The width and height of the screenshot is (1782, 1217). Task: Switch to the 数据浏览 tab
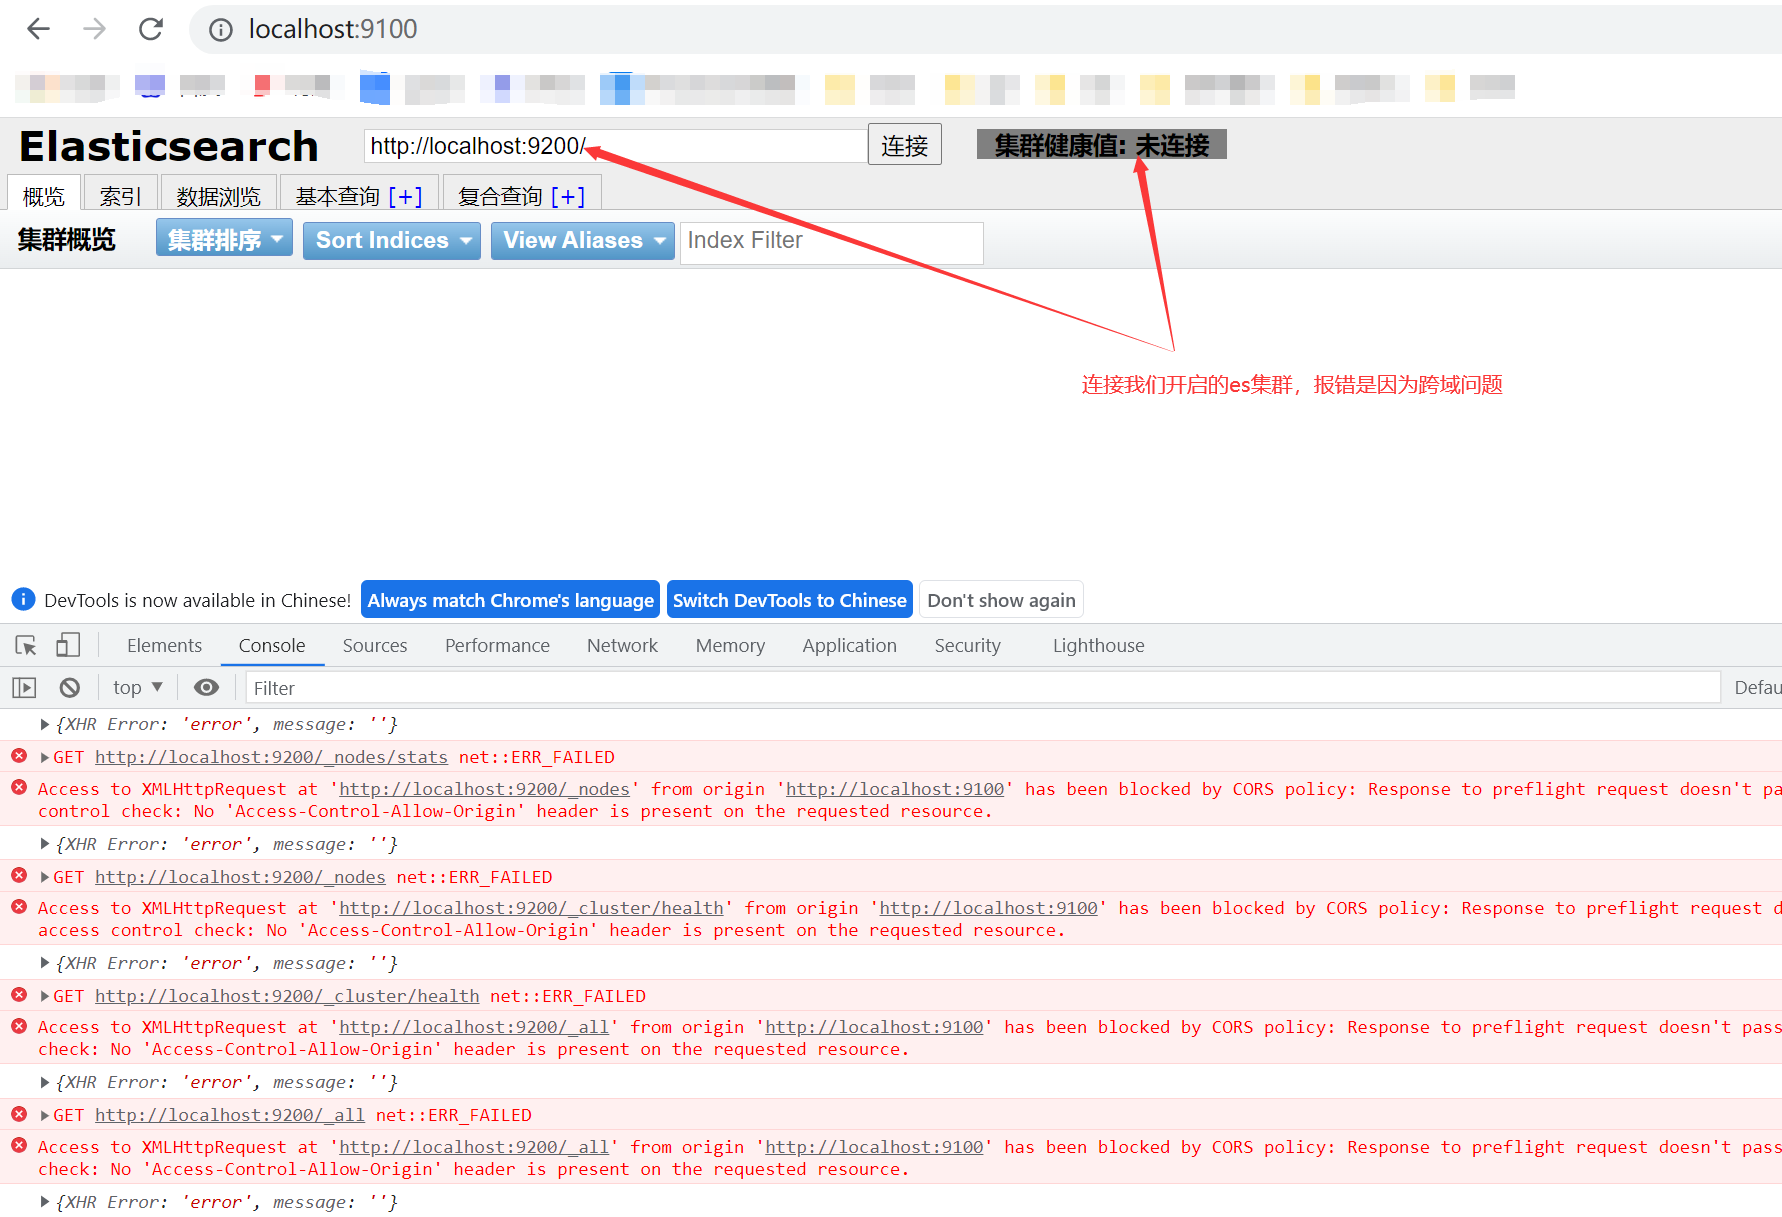(x=218, y=195)
